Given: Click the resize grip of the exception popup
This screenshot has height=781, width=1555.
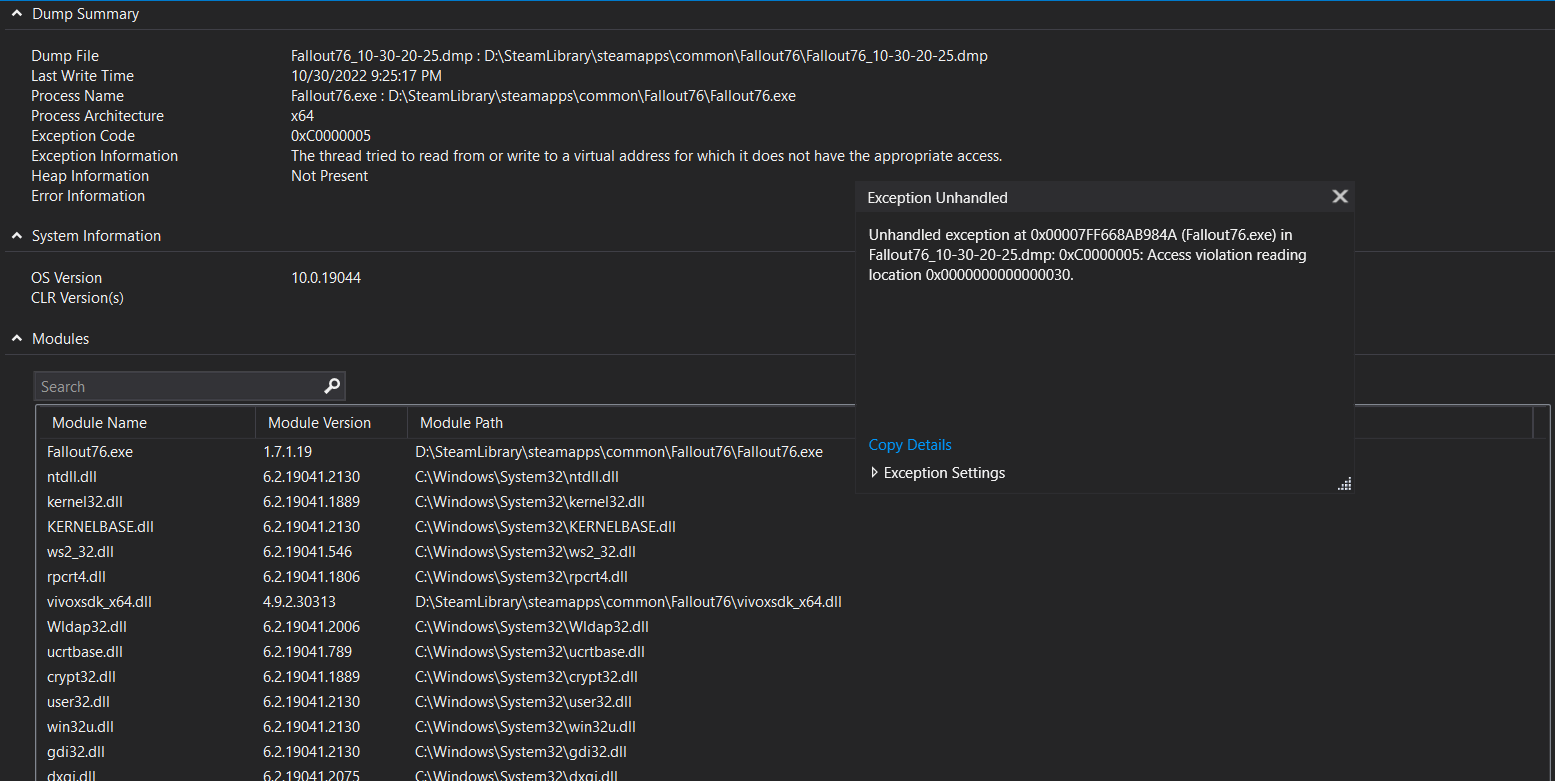Looking at the screenshot, I should pyautogui.click(x=1344, y=484).
